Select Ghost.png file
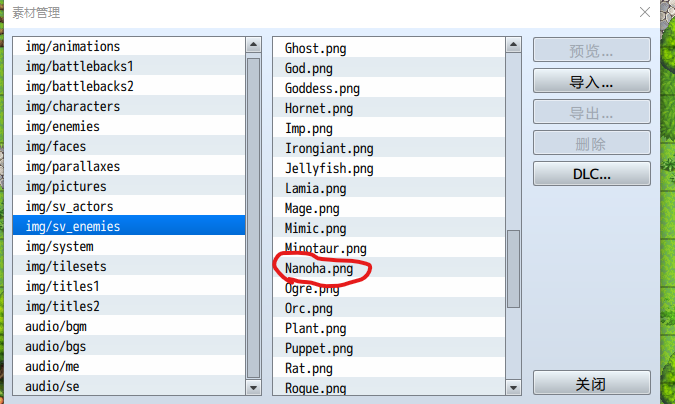675x404 pixels. tap(389, 48)
